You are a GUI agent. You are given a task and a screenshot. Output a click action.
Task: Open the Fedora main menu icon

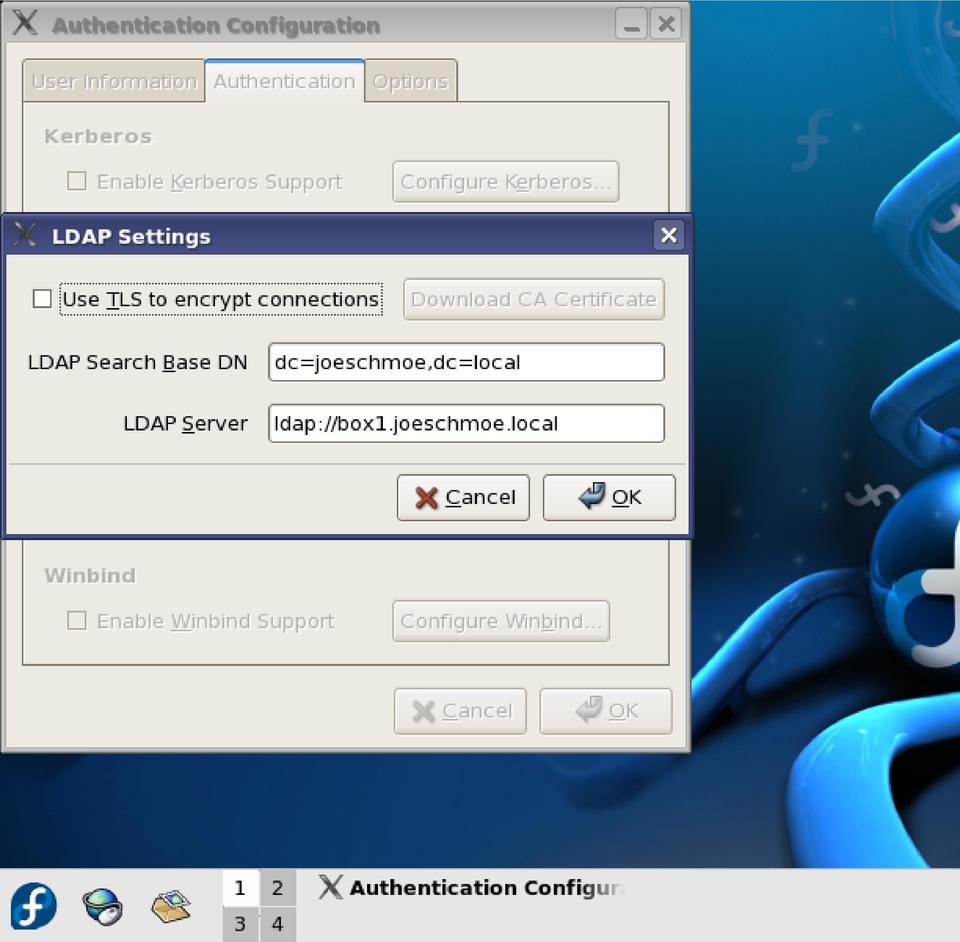click(33, 906)
